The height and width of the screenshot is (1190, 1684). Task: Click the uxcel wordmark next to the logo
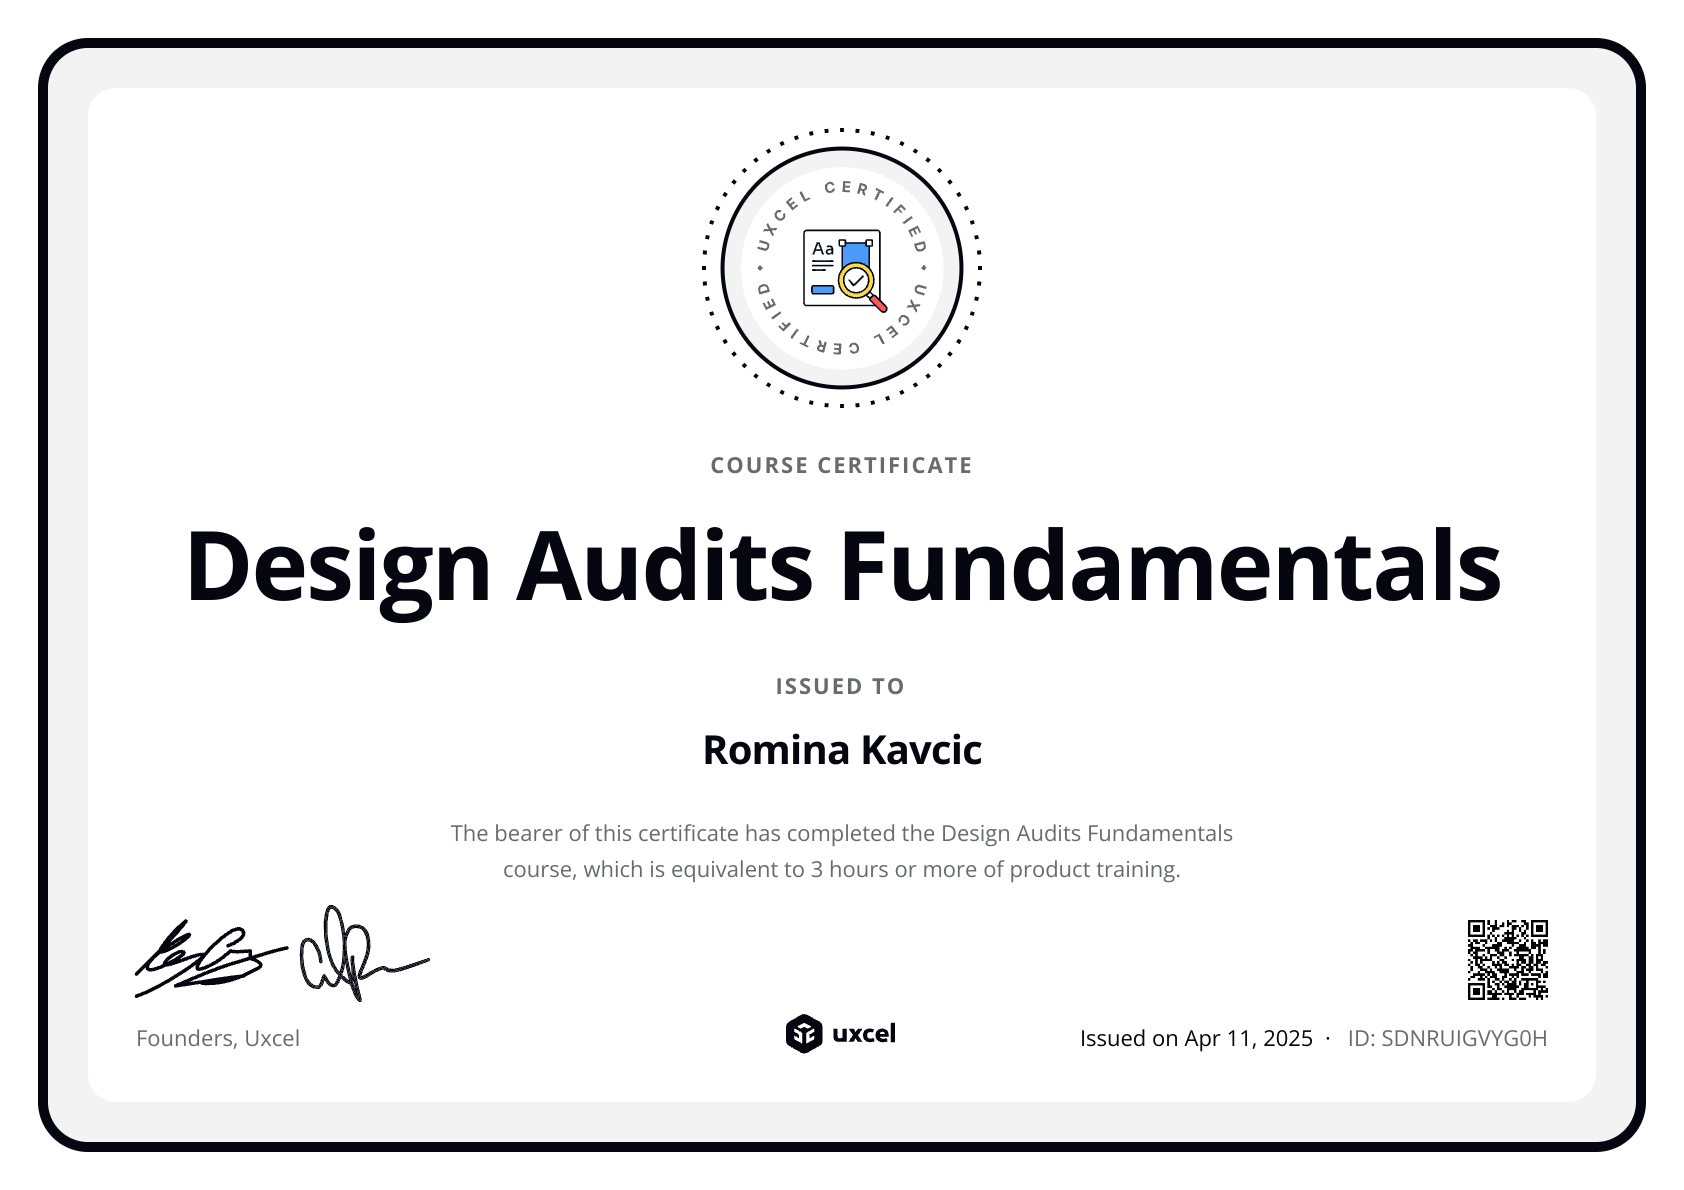pos(866,1035)
